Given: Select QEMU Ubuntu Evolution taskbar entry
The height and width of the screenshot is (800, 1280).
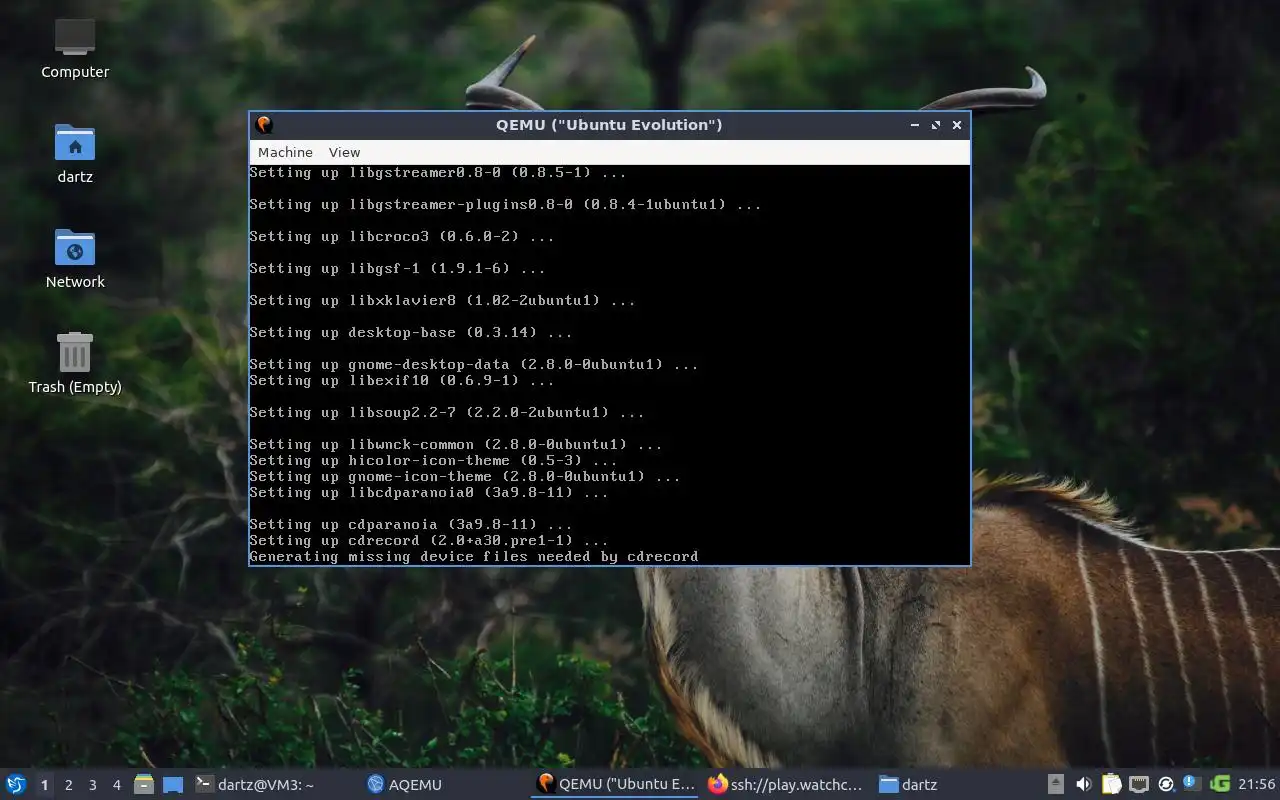Looking at the screenshot, I should coord(616,784).
